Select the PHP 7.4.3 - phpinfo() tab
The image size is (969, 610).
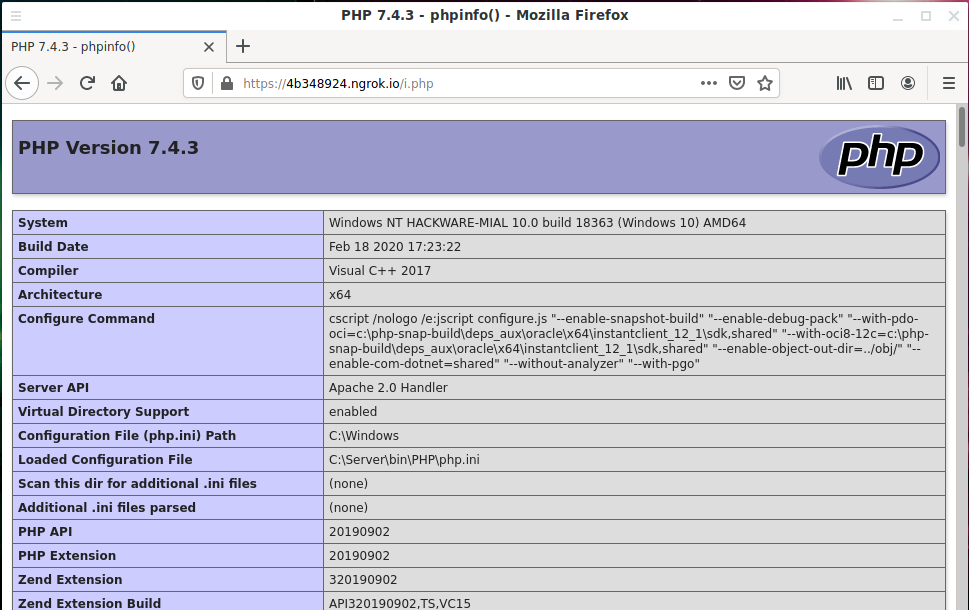pyautogui.click(x=114, y=46)
